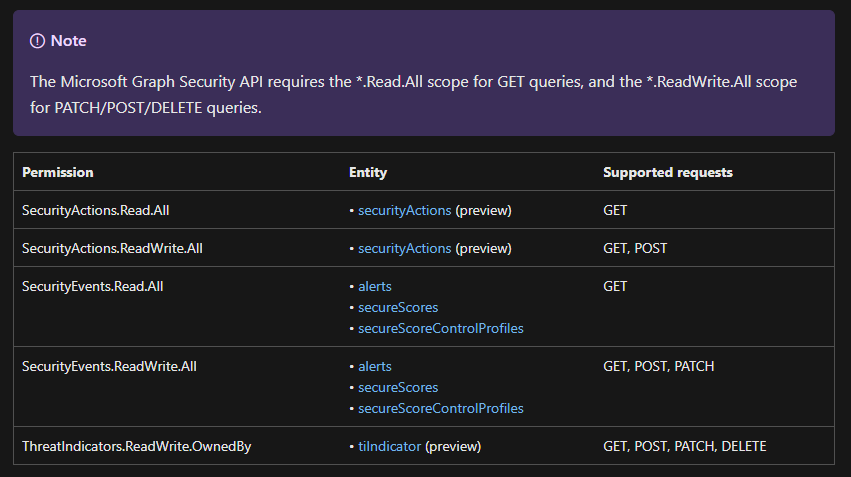
Task: Open the tiIndicator link
Action: point(389,447)
